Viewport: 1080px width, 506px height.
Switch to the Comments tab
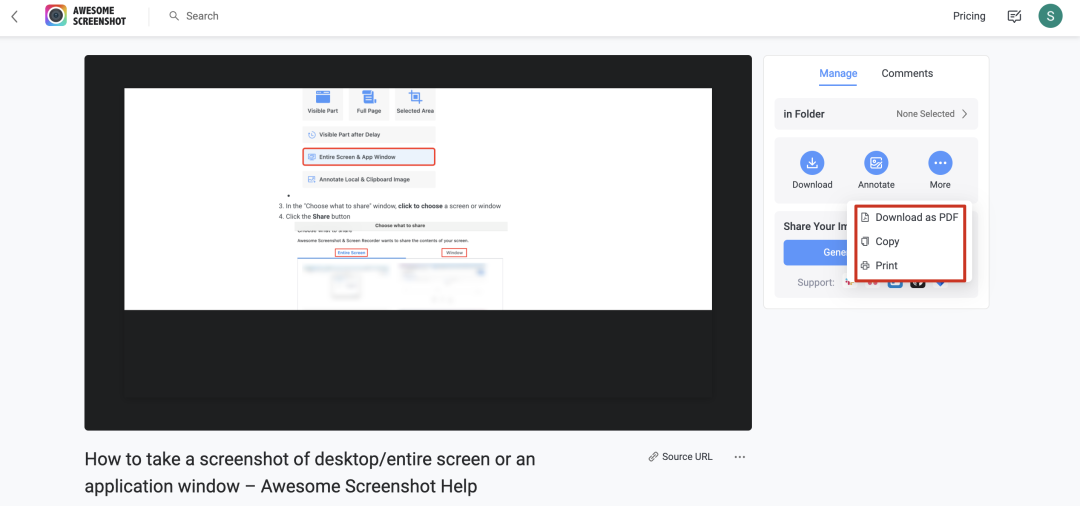coord(907,74)
